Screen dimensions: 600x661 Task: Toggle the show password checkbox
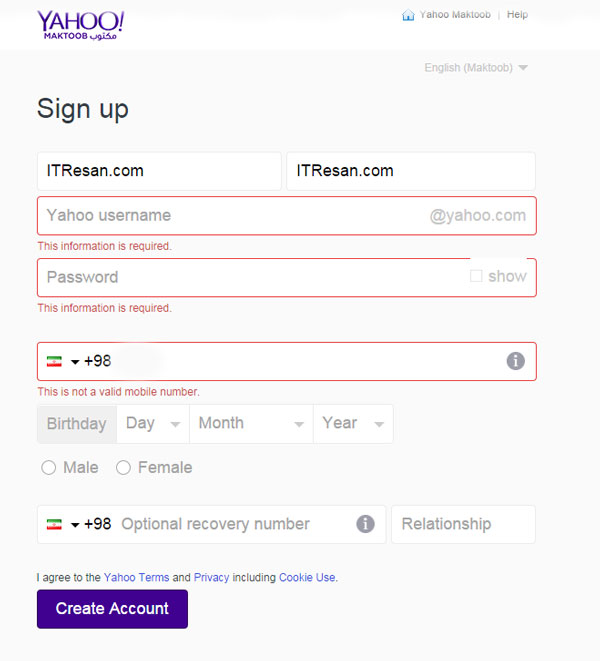click(x=476, y=276)
